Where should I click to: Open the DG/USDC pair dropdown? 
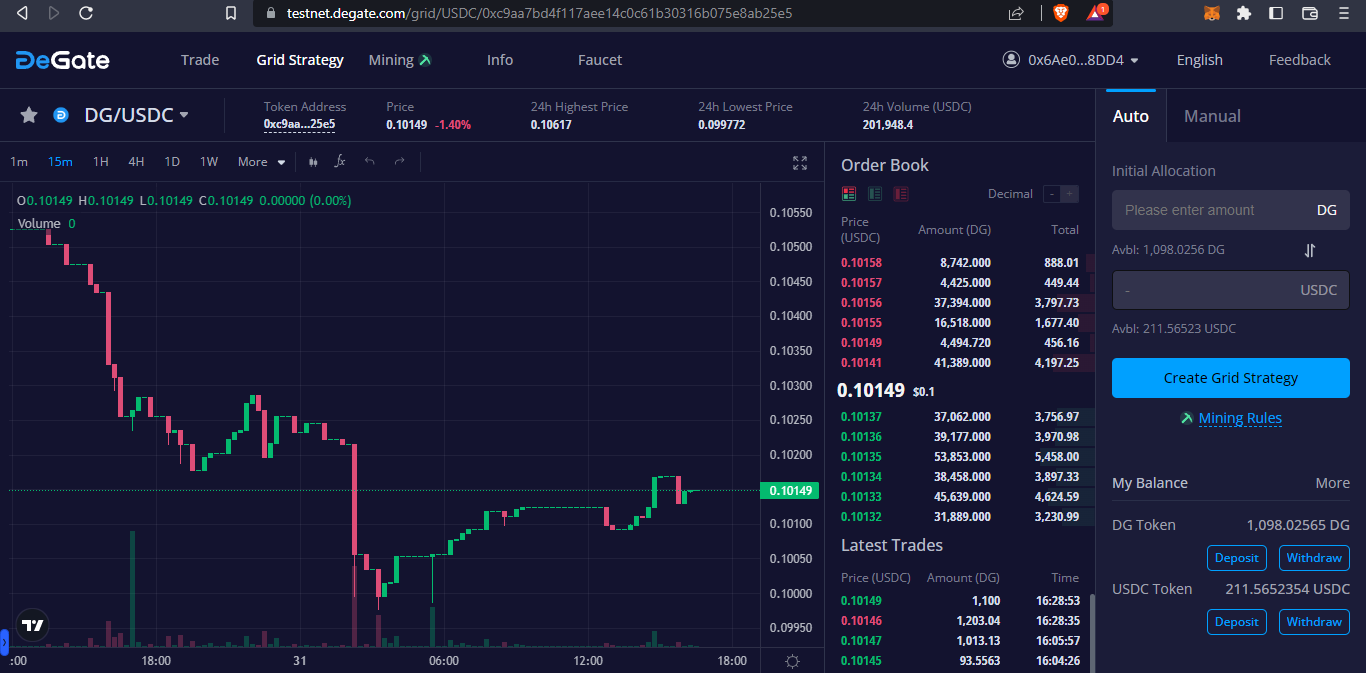tap(136, 115)
